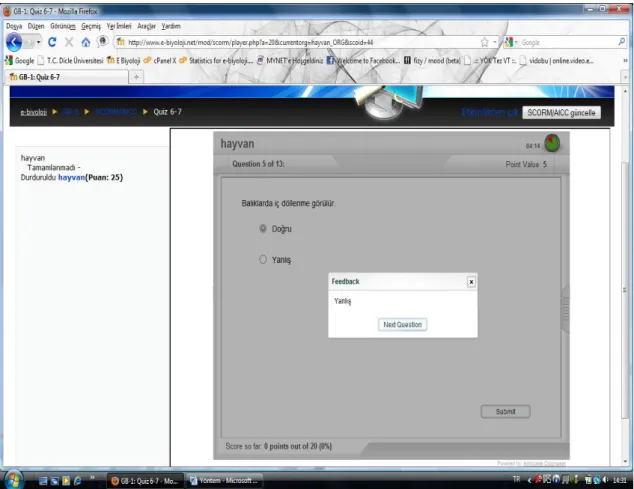The width and height of the screenshot is (634, 489).
Task: Click the Next Question button
Action: 402,324
